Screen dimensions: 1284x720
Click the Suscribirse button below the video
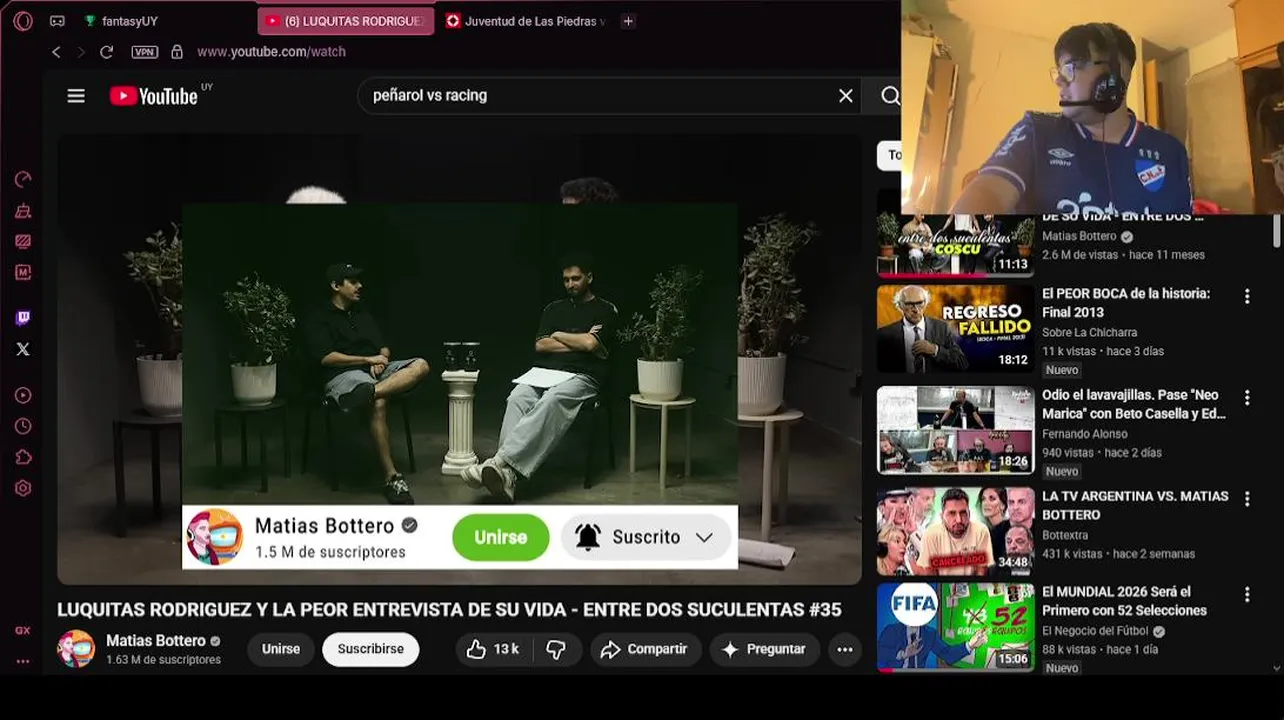pos(370,649)
